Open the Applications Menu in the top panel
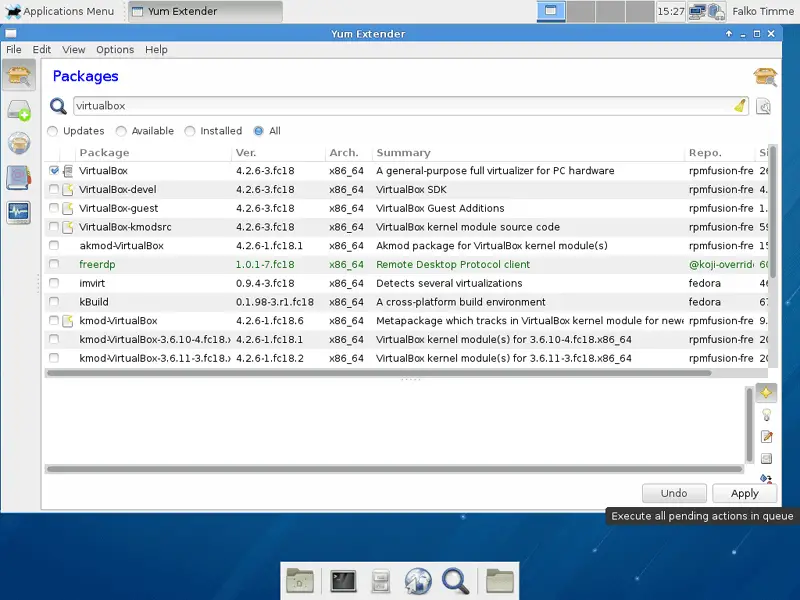This screenshot has width=800, height=600. (x=61, y=11)
